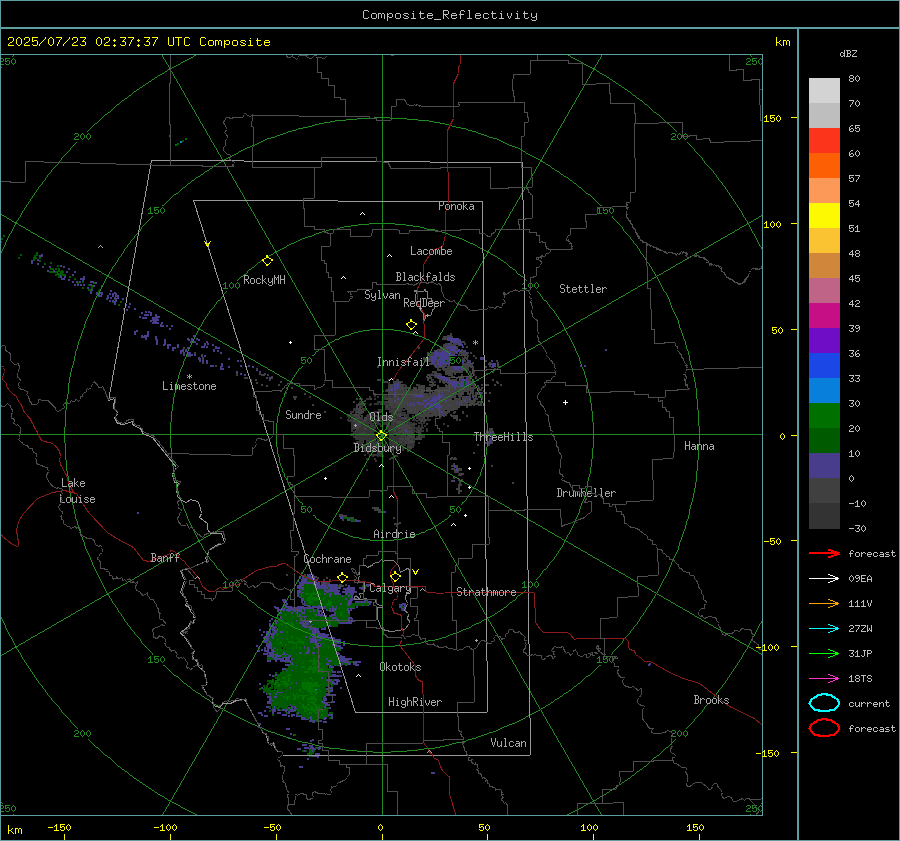Click the dBZ legend heading
Screen dimensions: 900x841
click(x=848, y=53)
